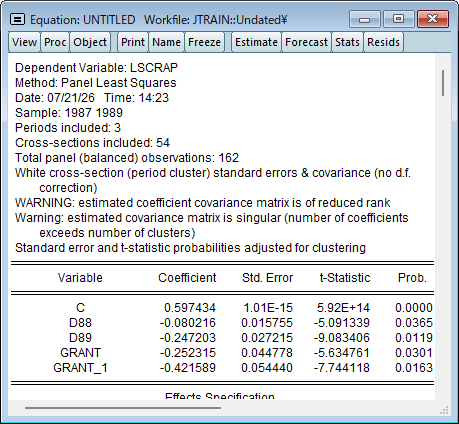Minimize the Equation window
Viewport: 459px width, 424px height.
(365, 19)
